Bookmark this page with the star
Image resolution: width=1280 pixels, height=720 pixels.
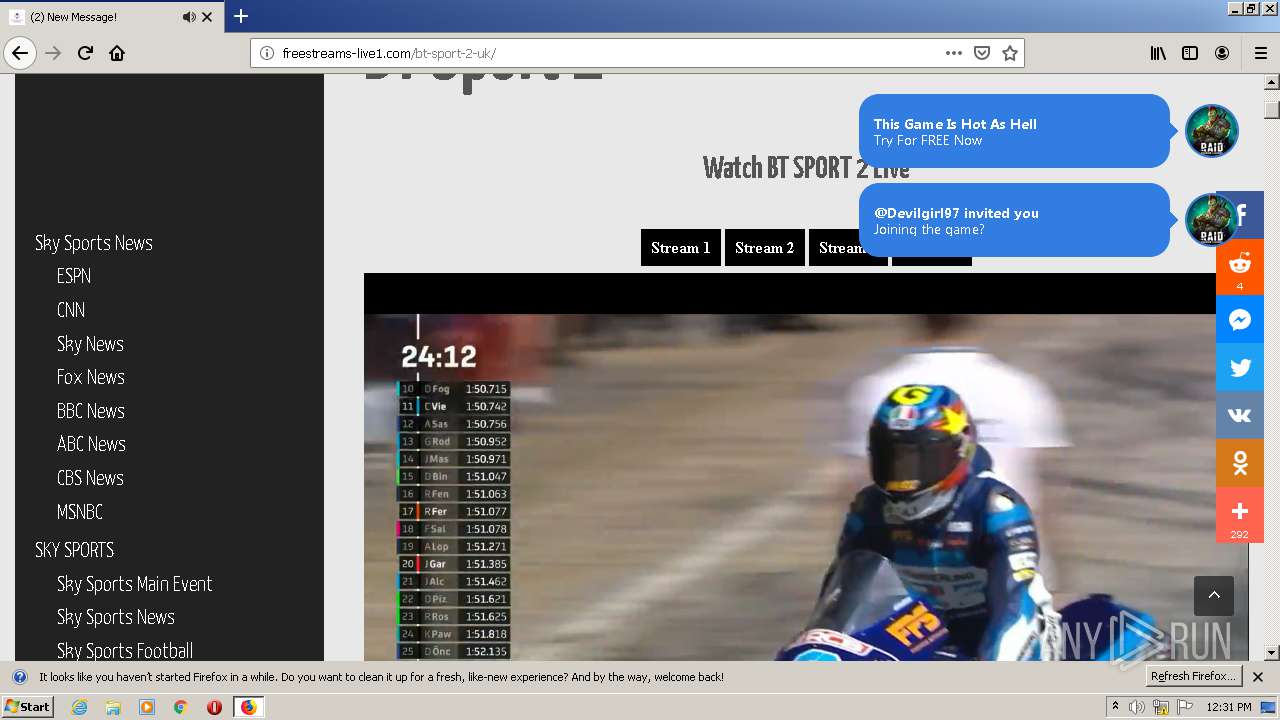click(x=1010, y=53)
